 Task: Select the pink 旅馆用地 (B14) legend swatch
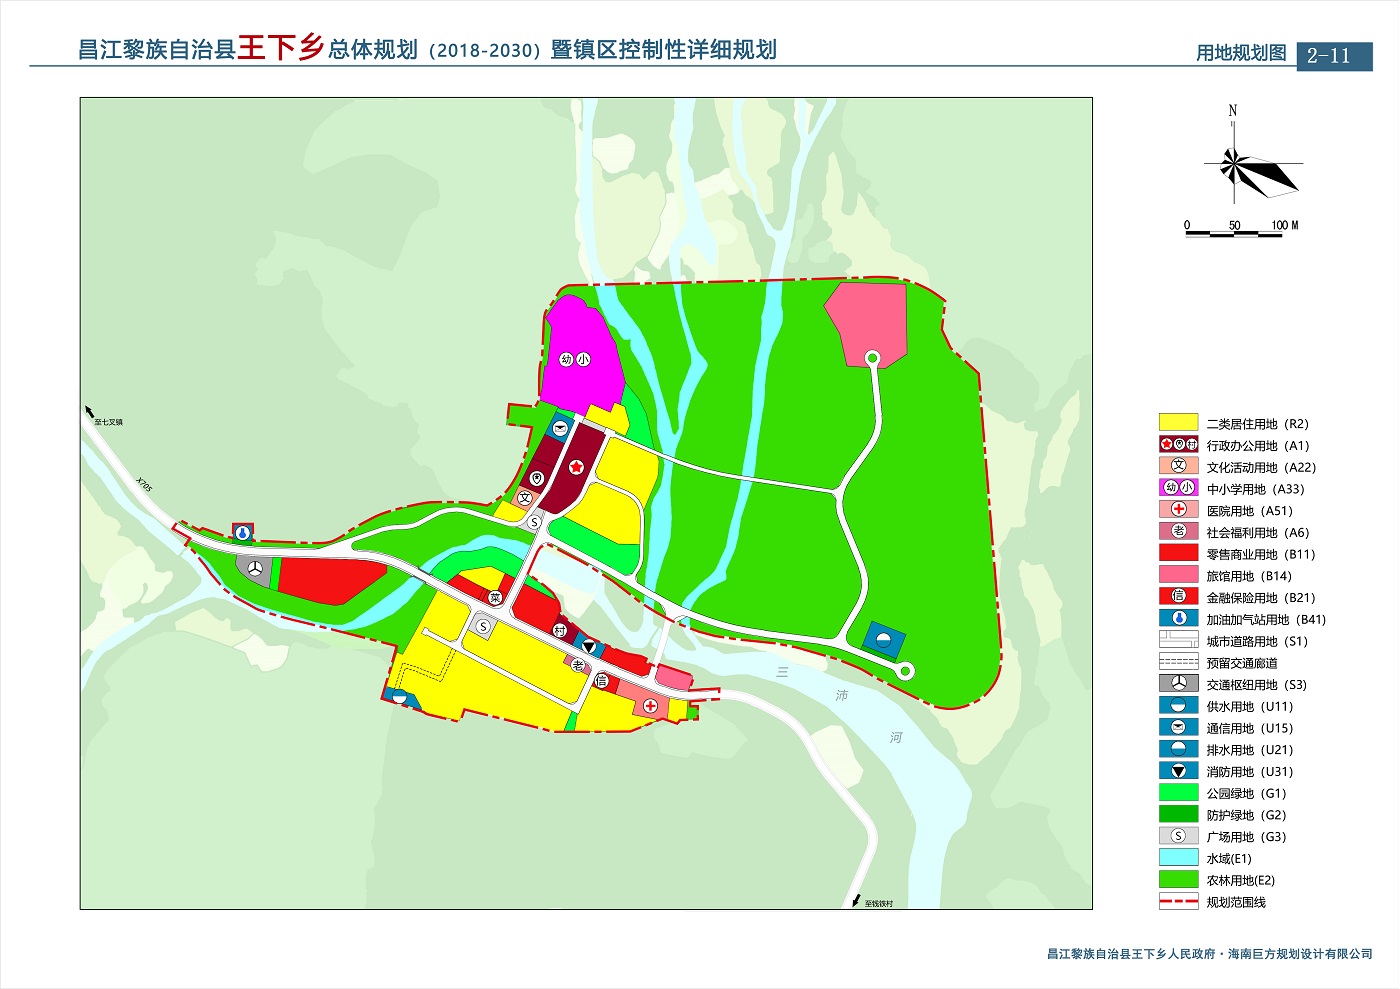click(x=1178, y=575)
